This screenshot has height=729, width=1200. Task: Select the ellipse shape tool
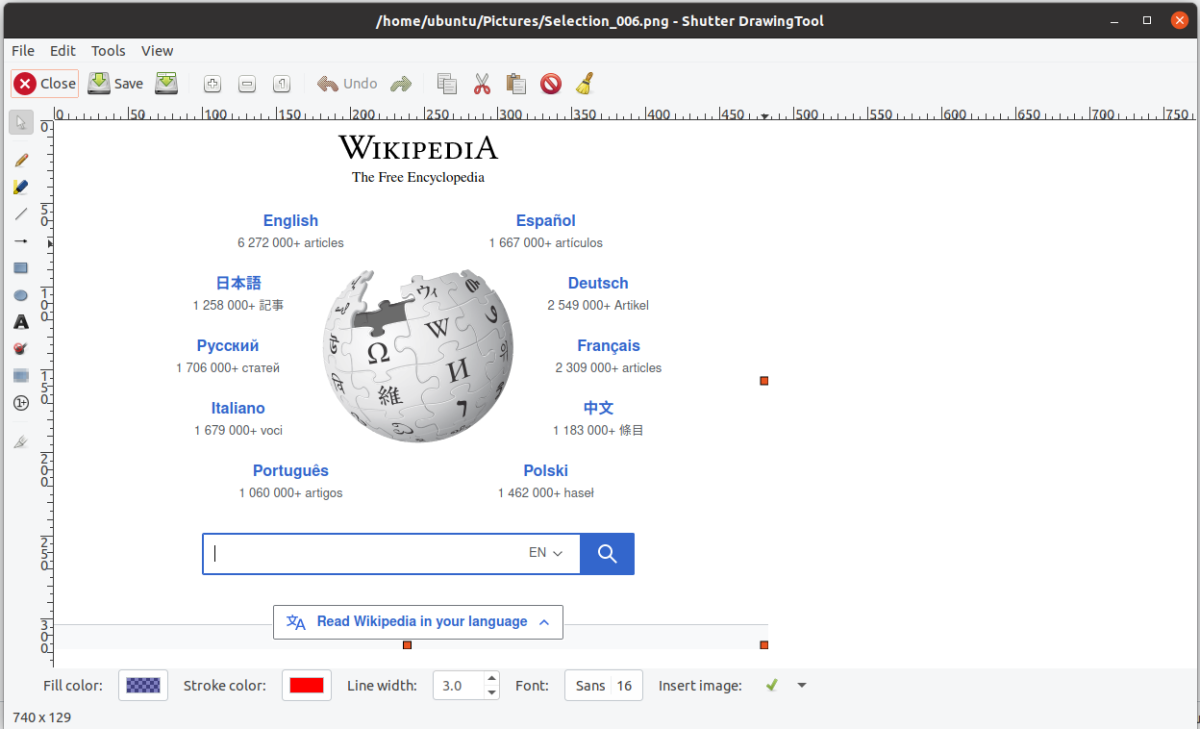tap(21, 295)
